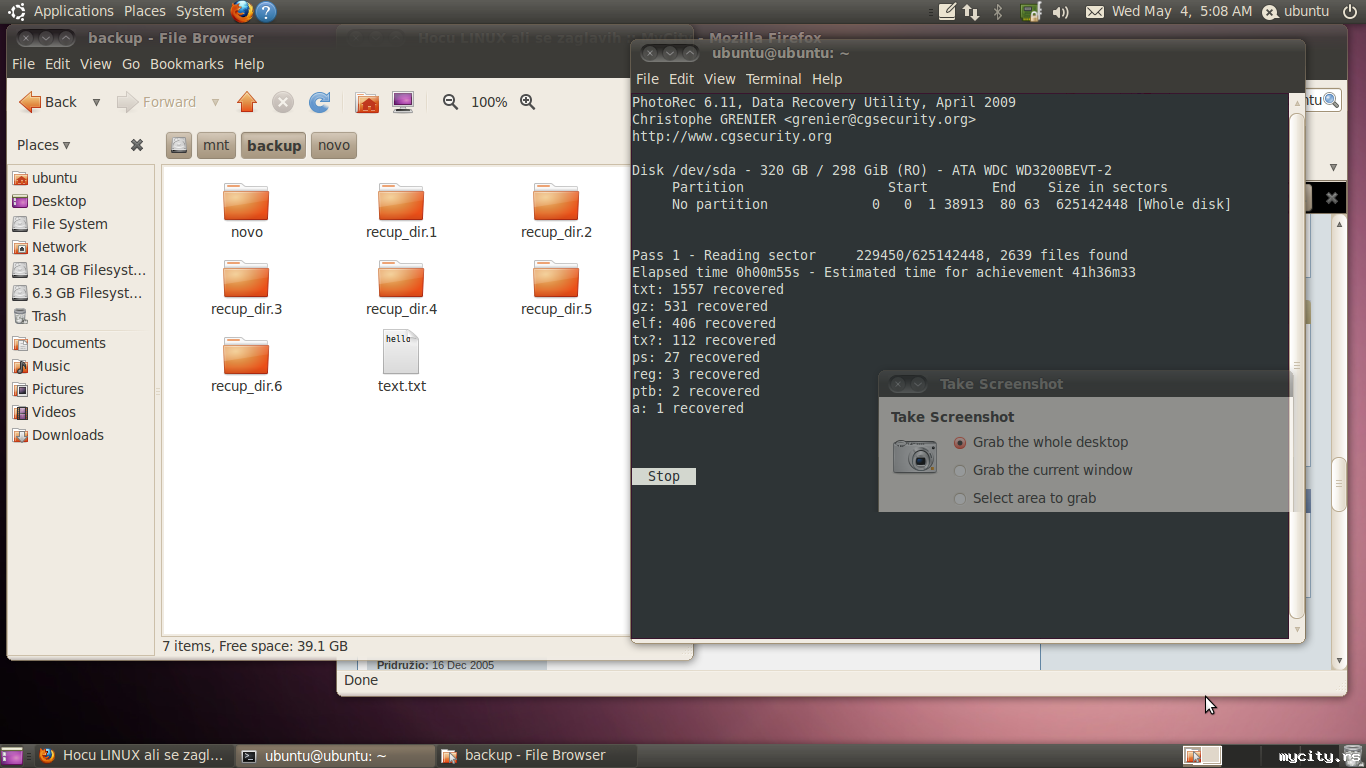Zoom out using the magnifier minus icon

click(x=451, y=102)
